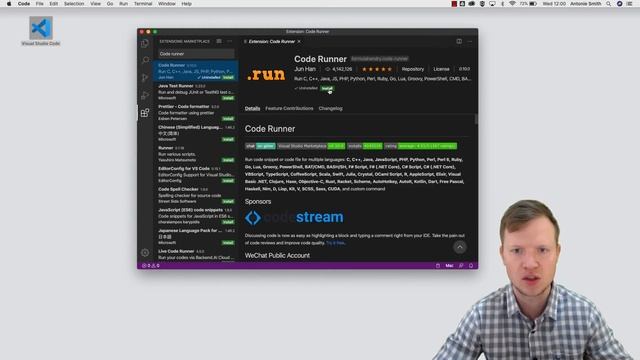Click the Visual Studio Code desktop icon
The image size is (640, 360).
click(x=41, y=31)
